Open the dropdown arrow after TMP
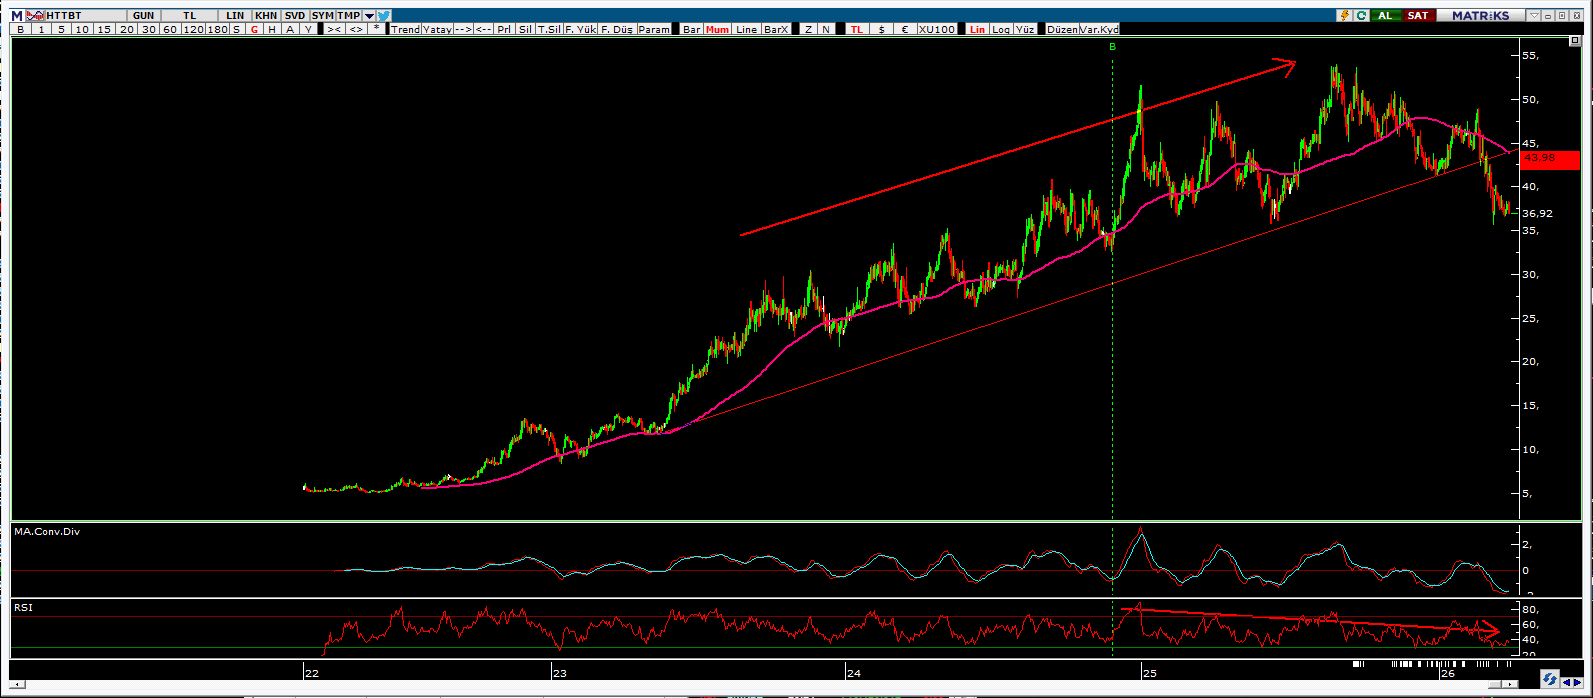Screen dimensions: 1593x698 coord(369,16)
